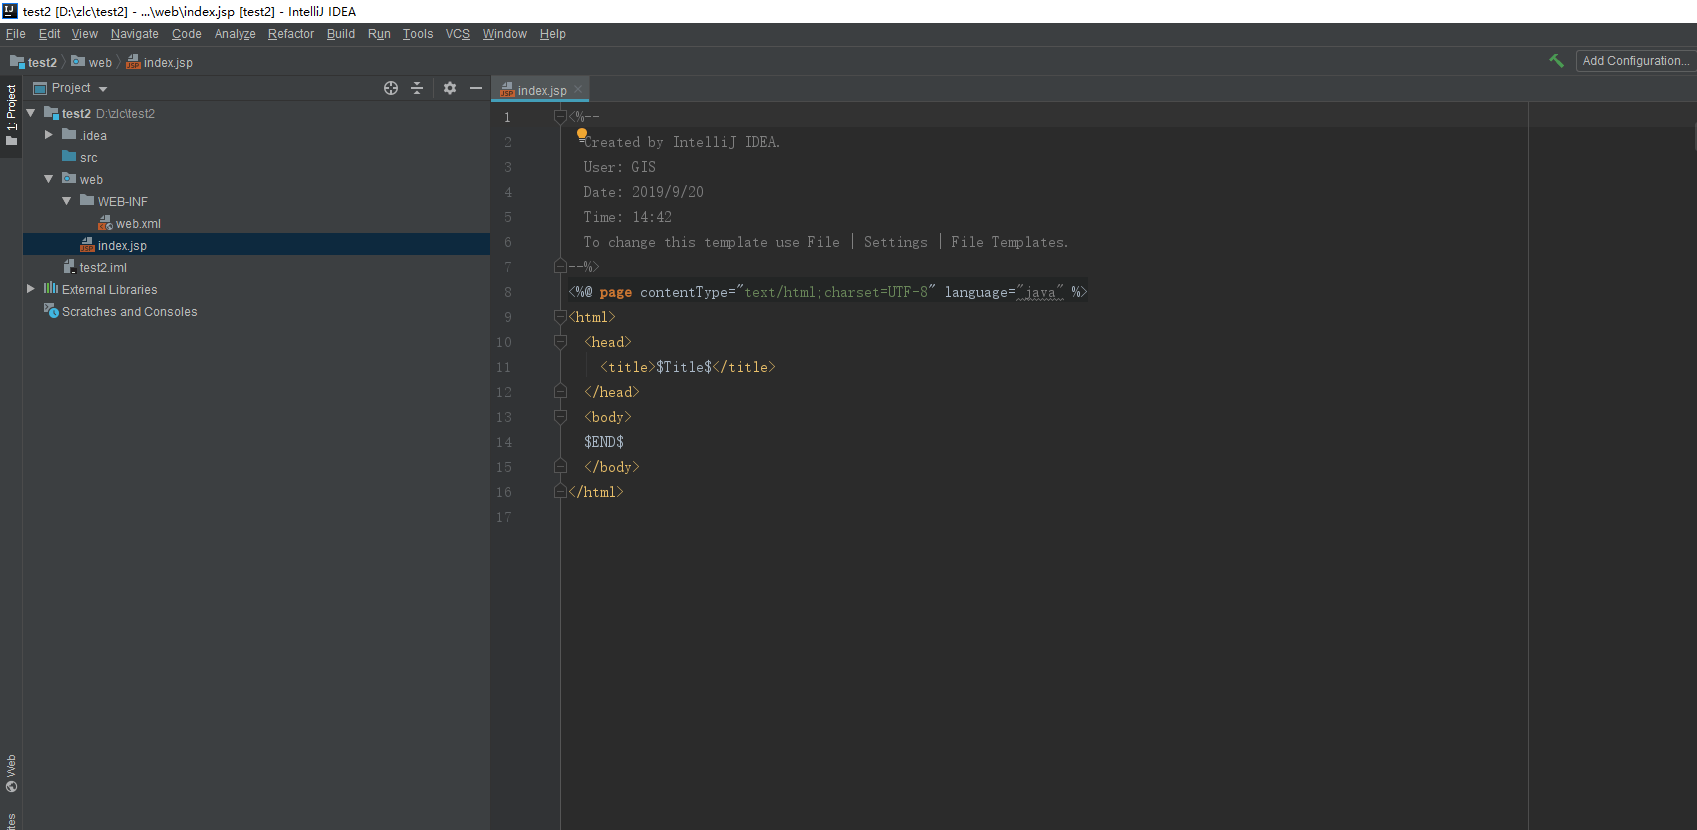Click the Build Project hammer icon

click(x=1556, y=61)
